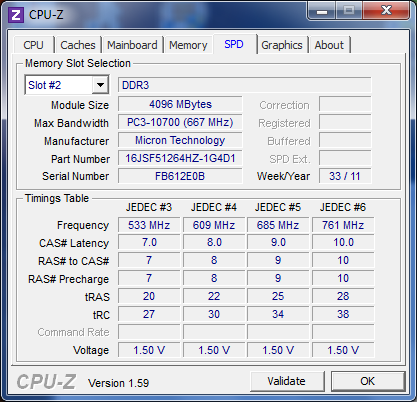Open the Mainboard tab
This screenshot has width=417, height=402.
point(132,45)
